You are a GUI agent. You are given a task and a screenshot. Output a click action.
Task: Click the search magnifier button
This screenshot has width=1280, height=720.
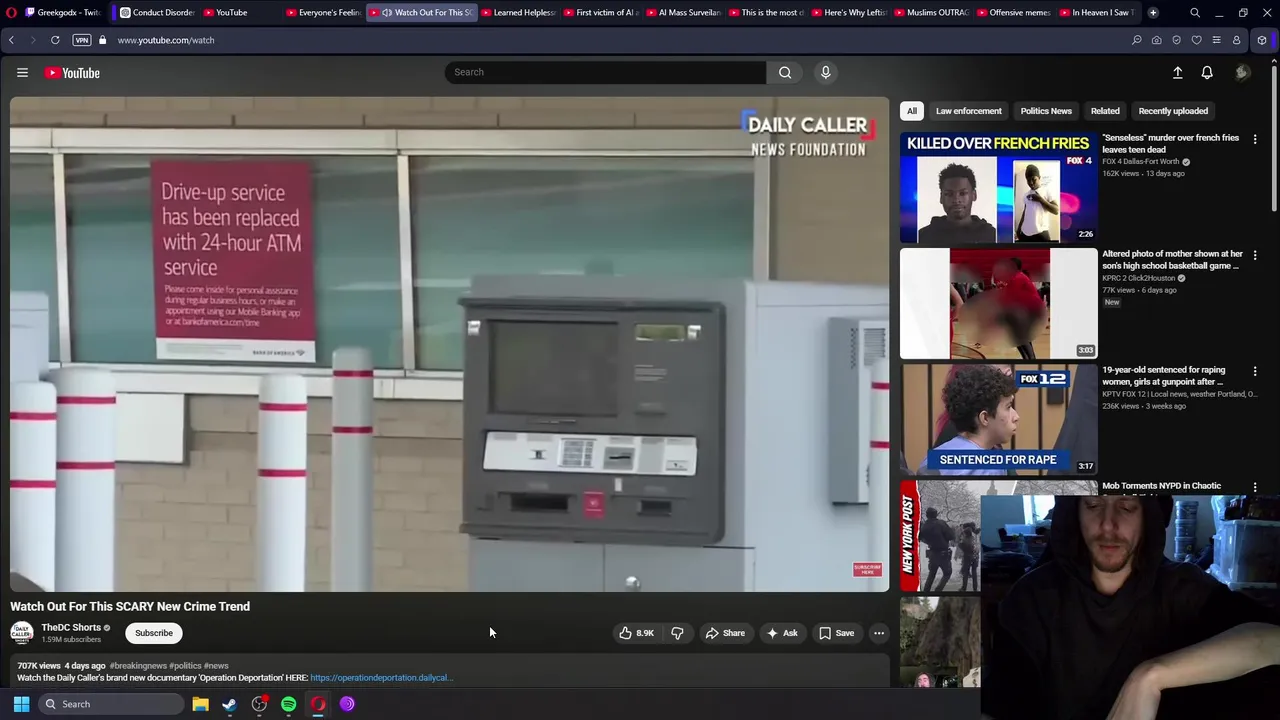tap(785, 72)
